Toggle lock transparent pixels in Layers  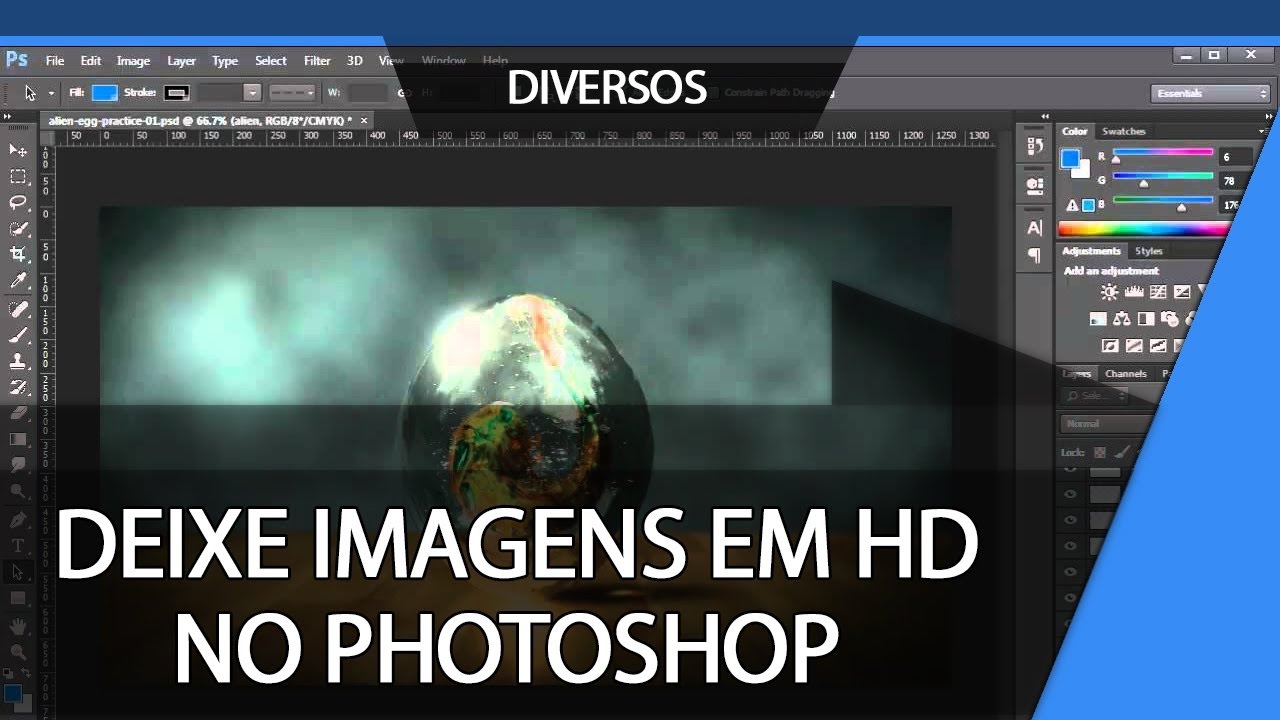click(x=1100, y=452)
